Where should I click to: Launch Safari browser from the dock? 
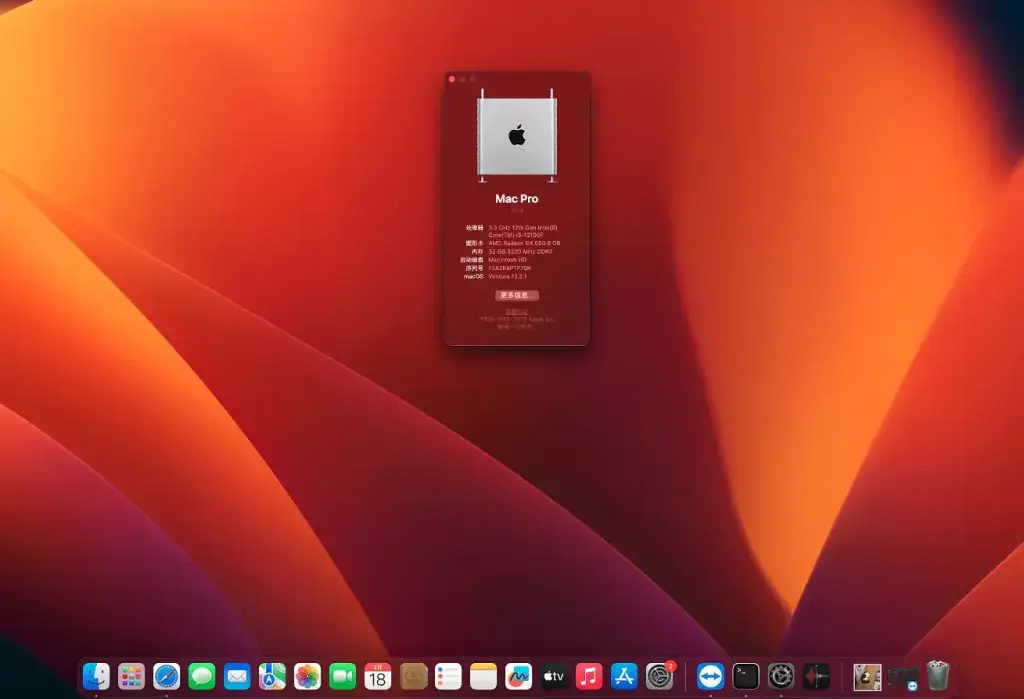(x=167, y=677)
